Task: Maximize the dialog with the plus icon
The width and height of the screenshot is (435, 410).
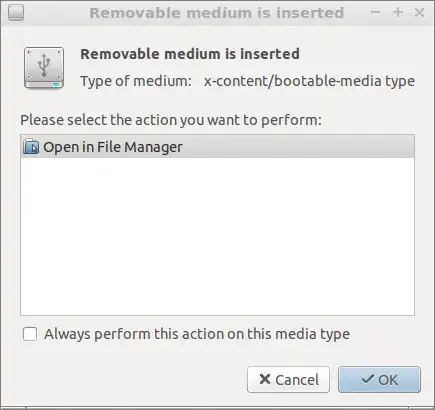Action: [398, 13]
